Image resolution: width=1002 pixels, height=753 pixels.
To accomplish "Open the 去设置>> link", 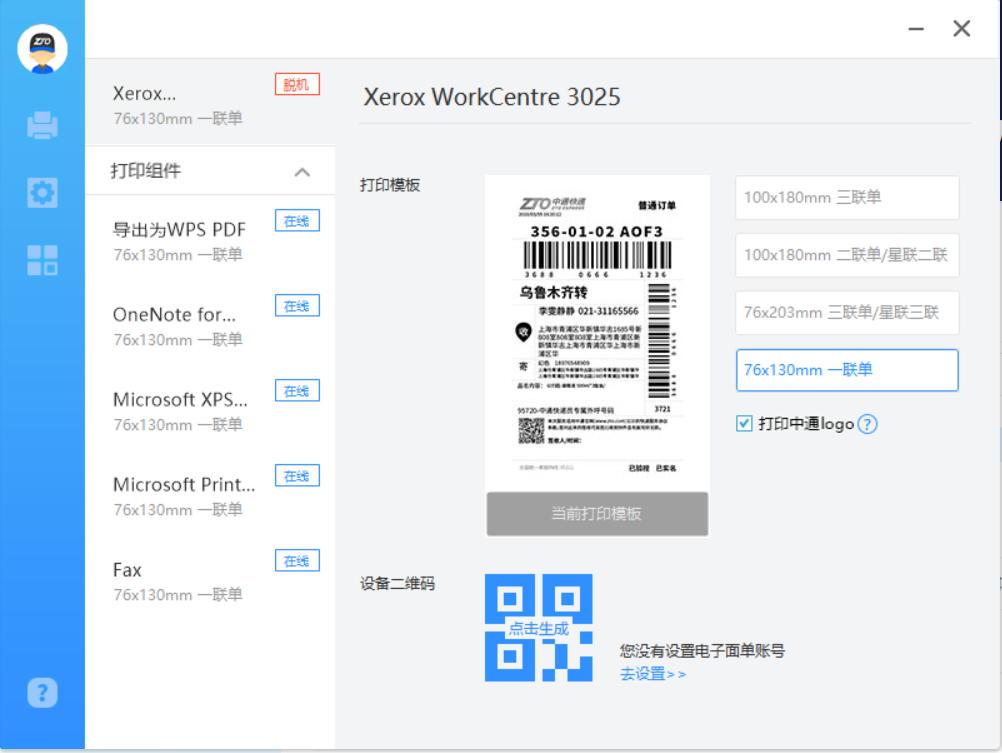I will [652, 674].
